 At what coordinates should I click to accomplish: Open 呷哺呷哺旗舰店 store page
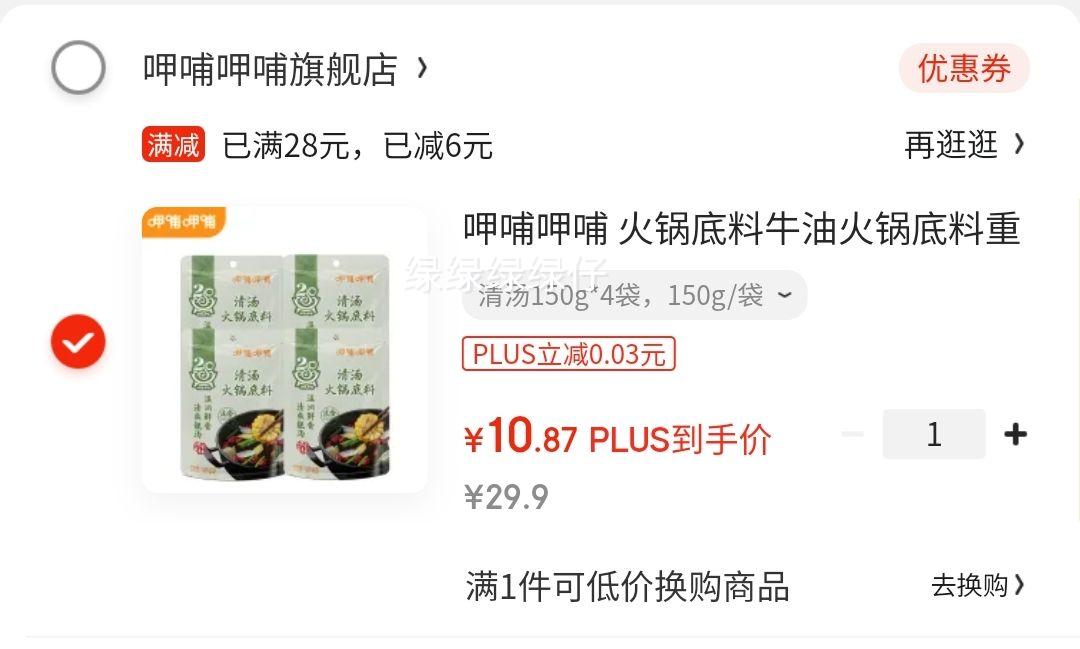point(270,68)
